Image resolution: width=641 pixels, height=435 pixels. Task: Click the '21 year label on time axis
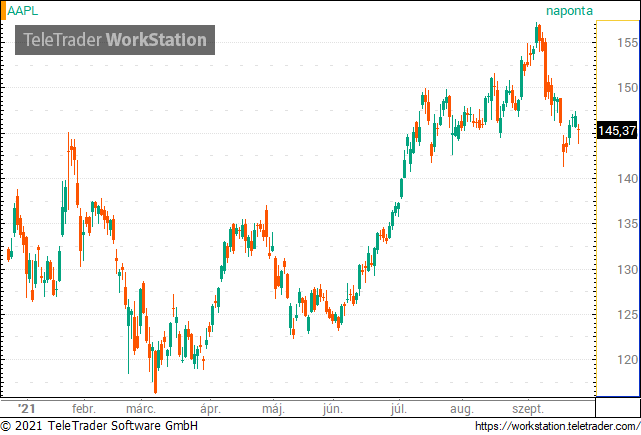(x=27, y=408)
